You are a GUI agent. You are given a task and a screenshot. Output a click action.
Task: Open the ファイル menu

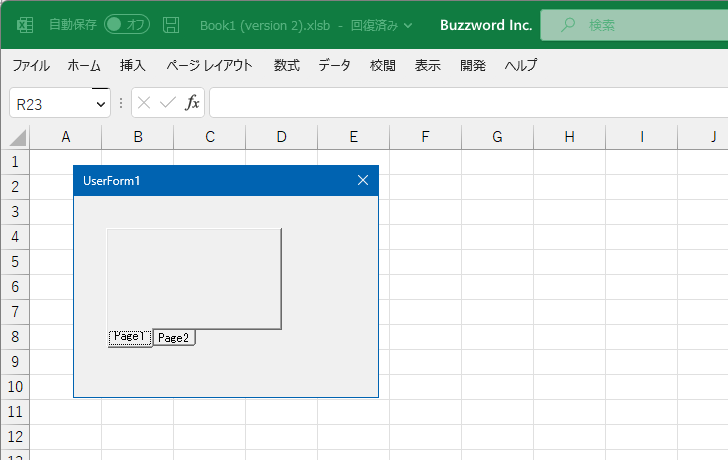[31, 66]
